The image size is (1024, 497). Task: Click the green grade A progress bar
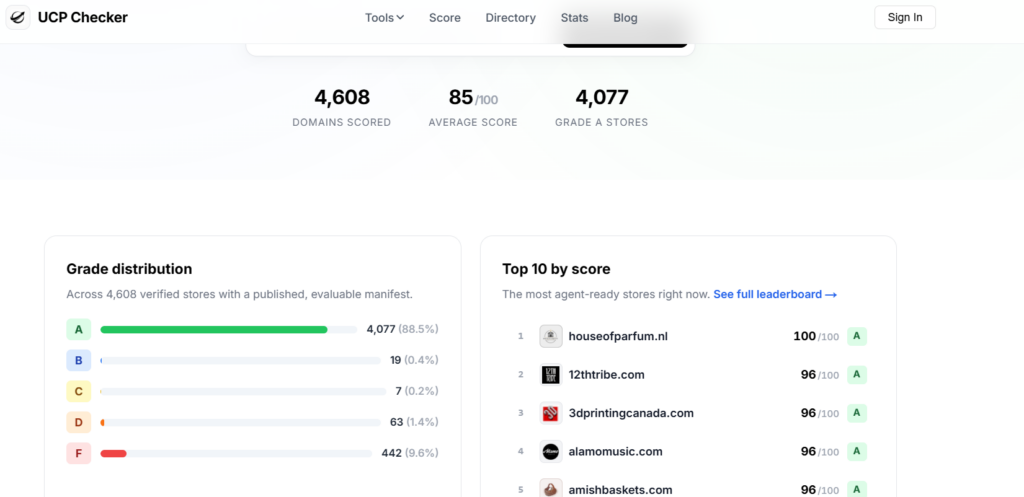214,330
